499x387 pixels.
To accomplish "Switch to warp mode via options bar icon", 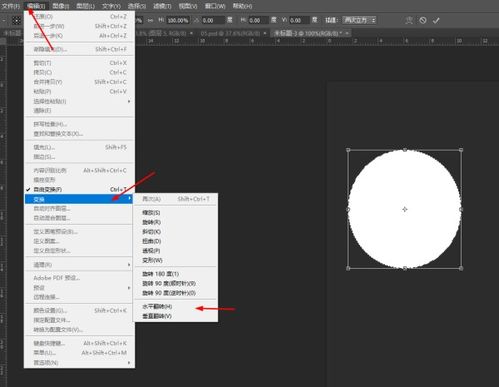I will (409, 20).
